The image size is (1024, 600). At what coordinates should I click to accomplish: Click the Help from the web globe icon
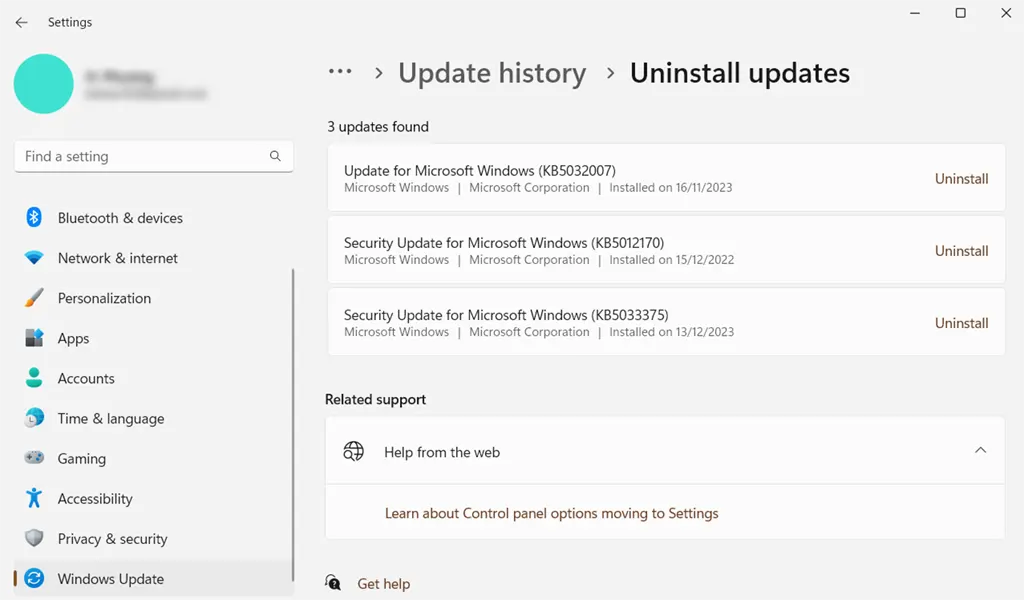[x=353, y=451]
